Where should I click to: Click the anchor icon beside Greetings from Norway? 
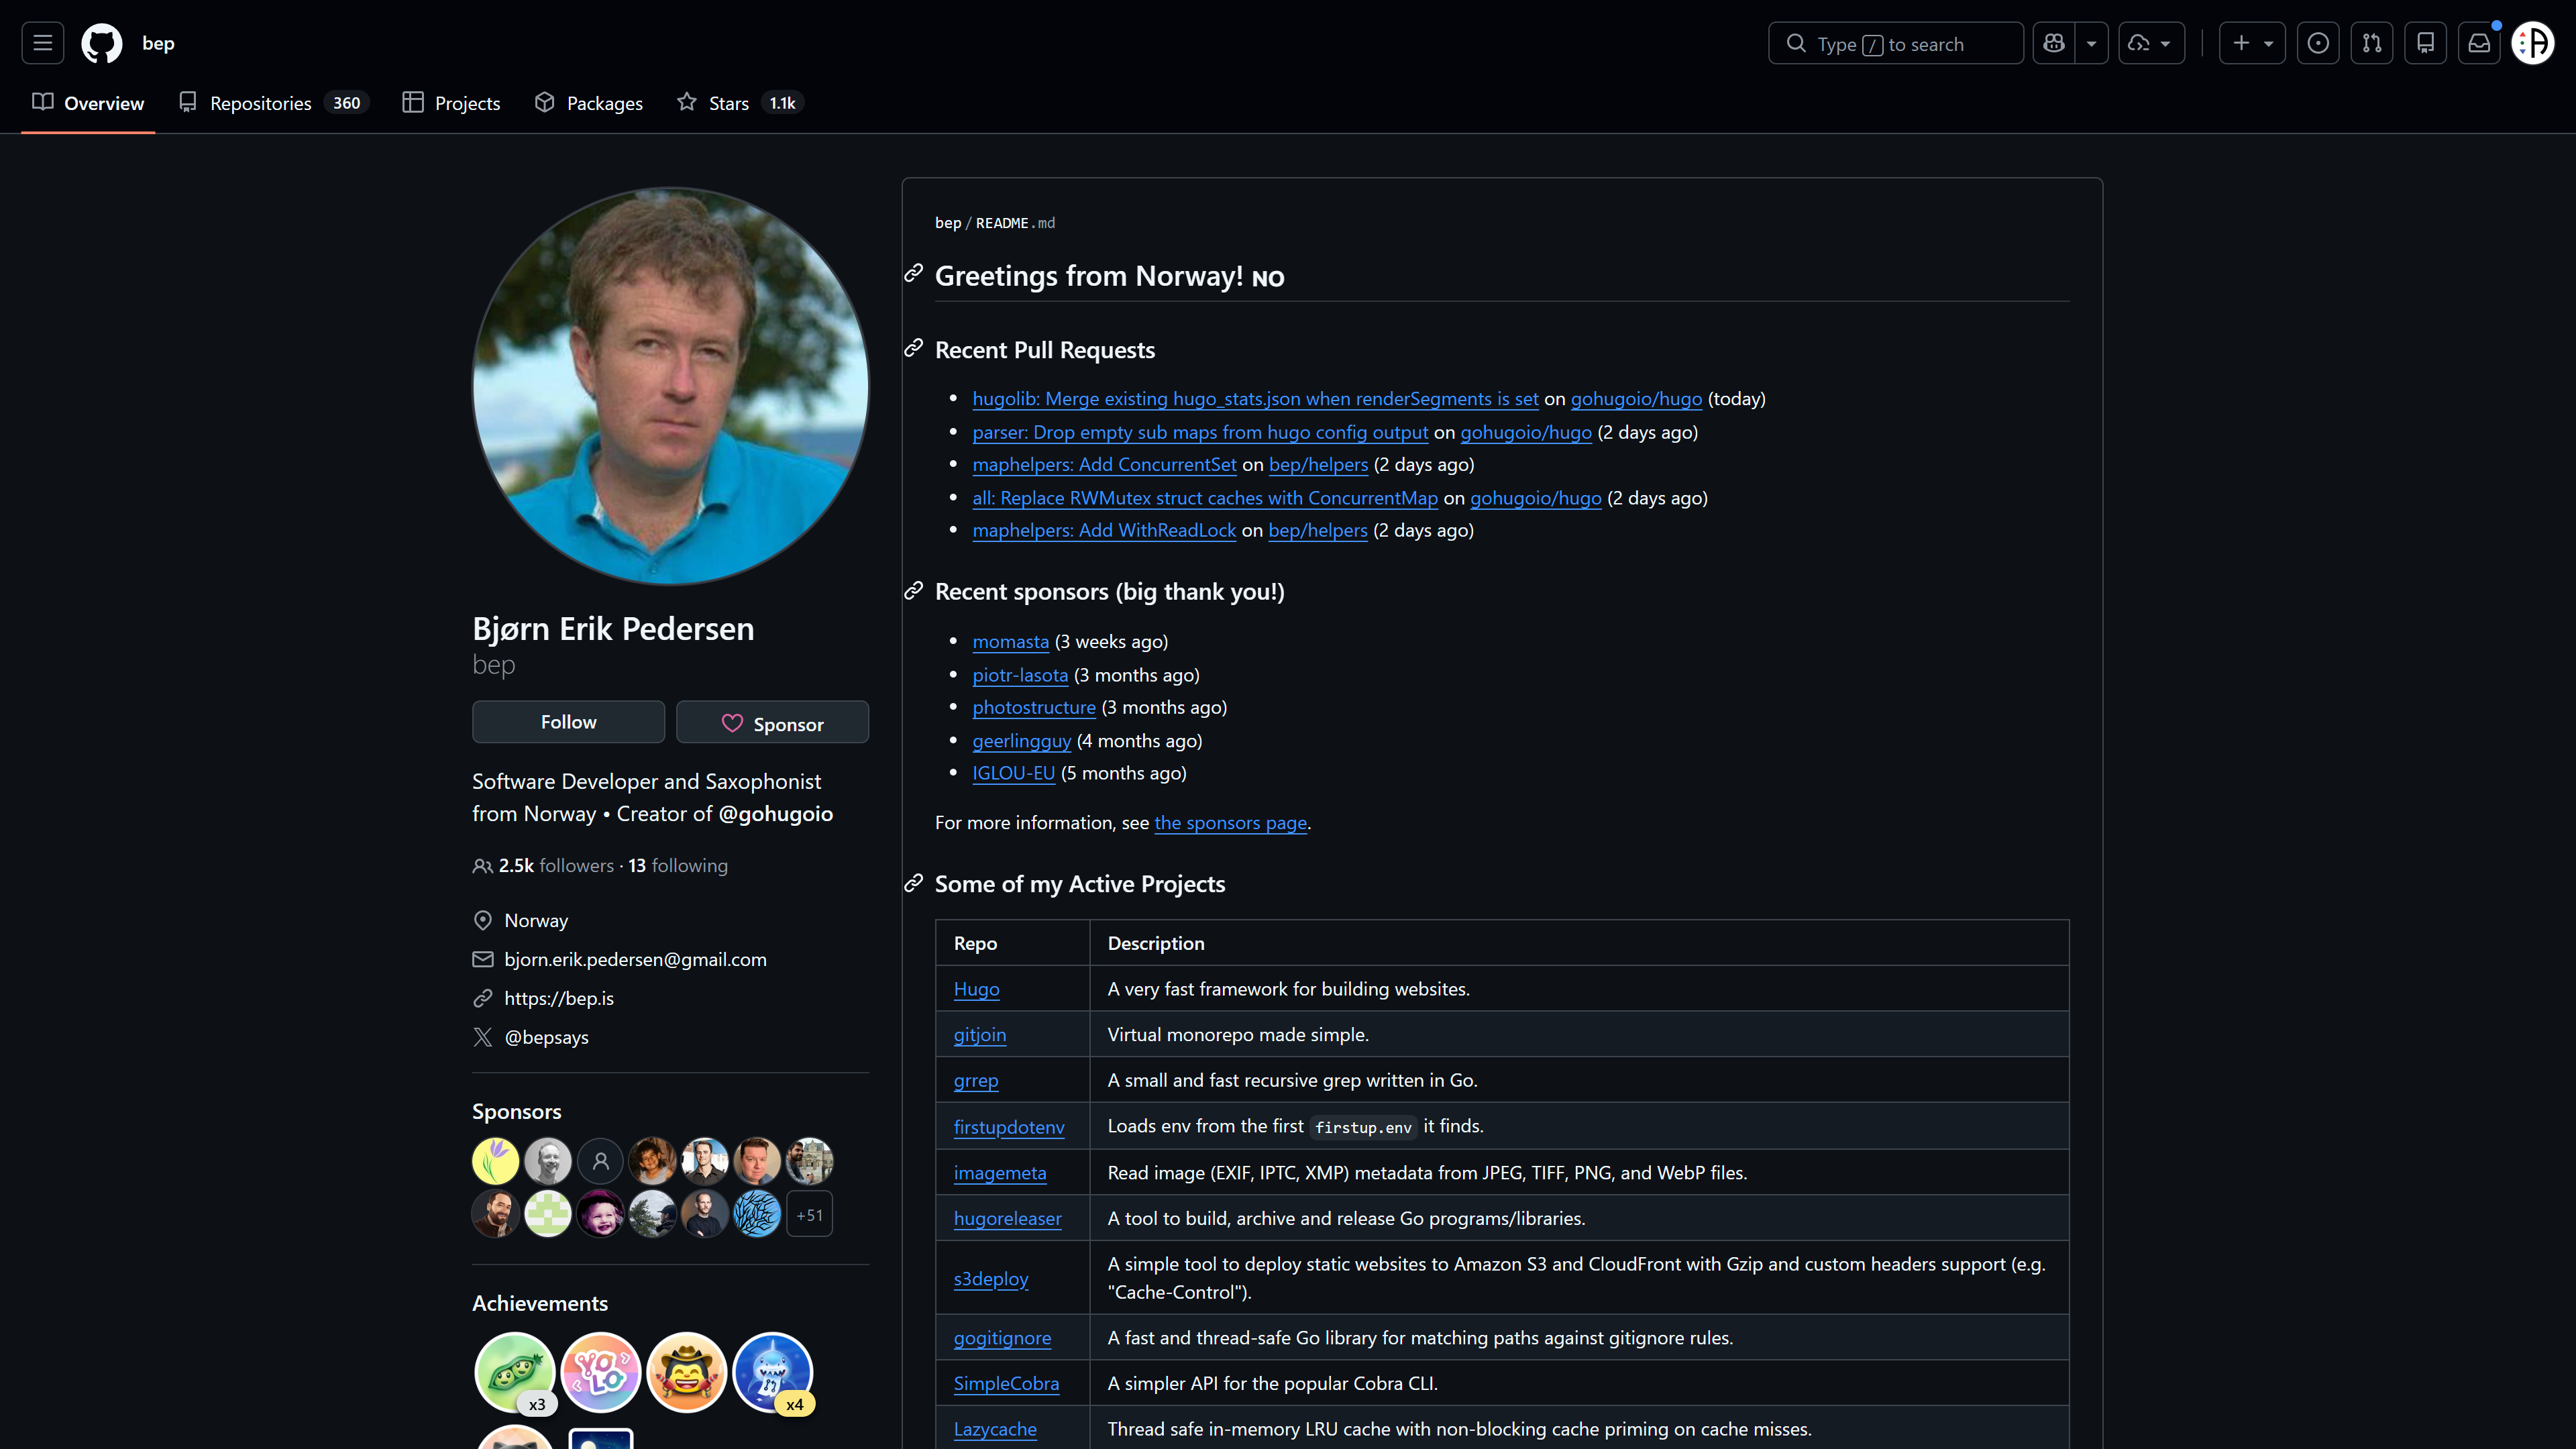click(x=913, y=274)
